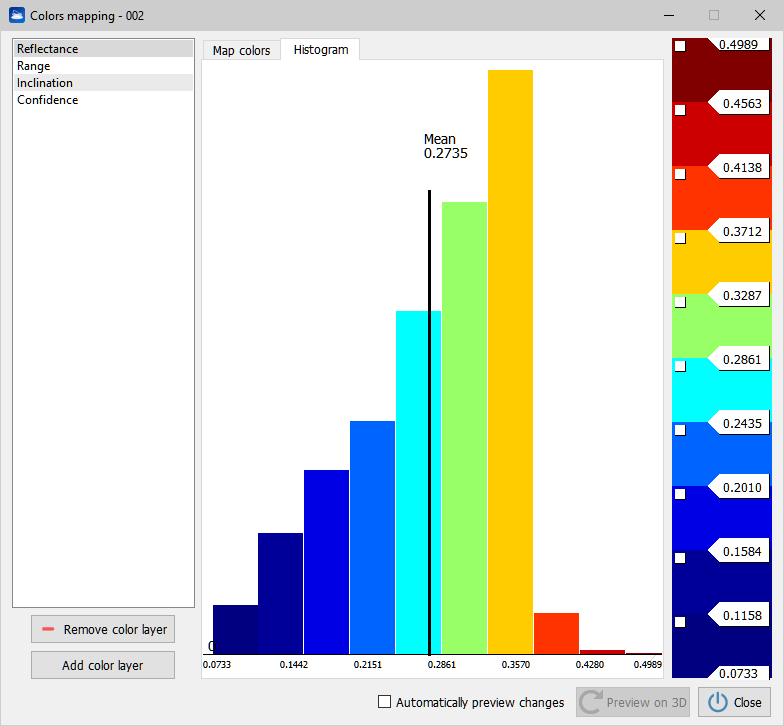Choose Inclination from the layer list
The image size is (784, 726).
pyautogui.click(x=44, y=83)
